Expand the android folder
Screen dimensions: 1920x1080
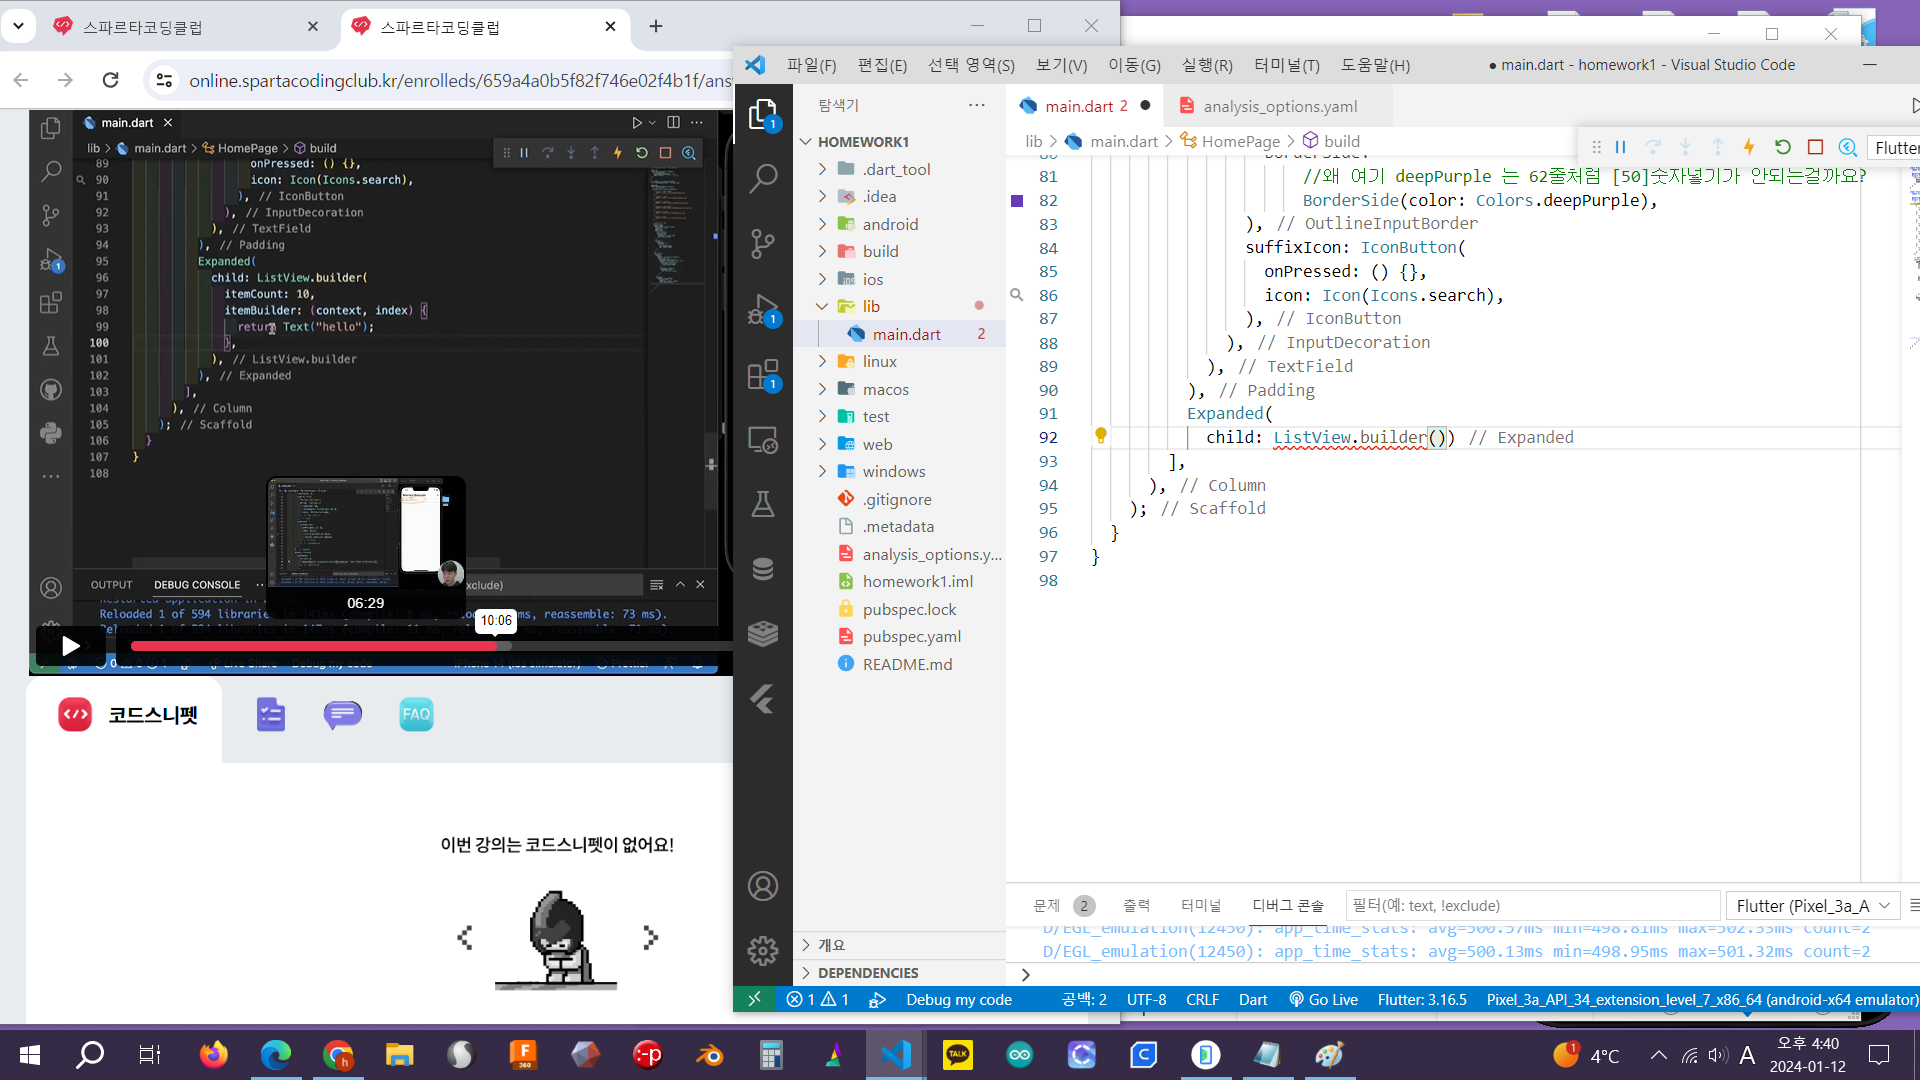[822, 224]
